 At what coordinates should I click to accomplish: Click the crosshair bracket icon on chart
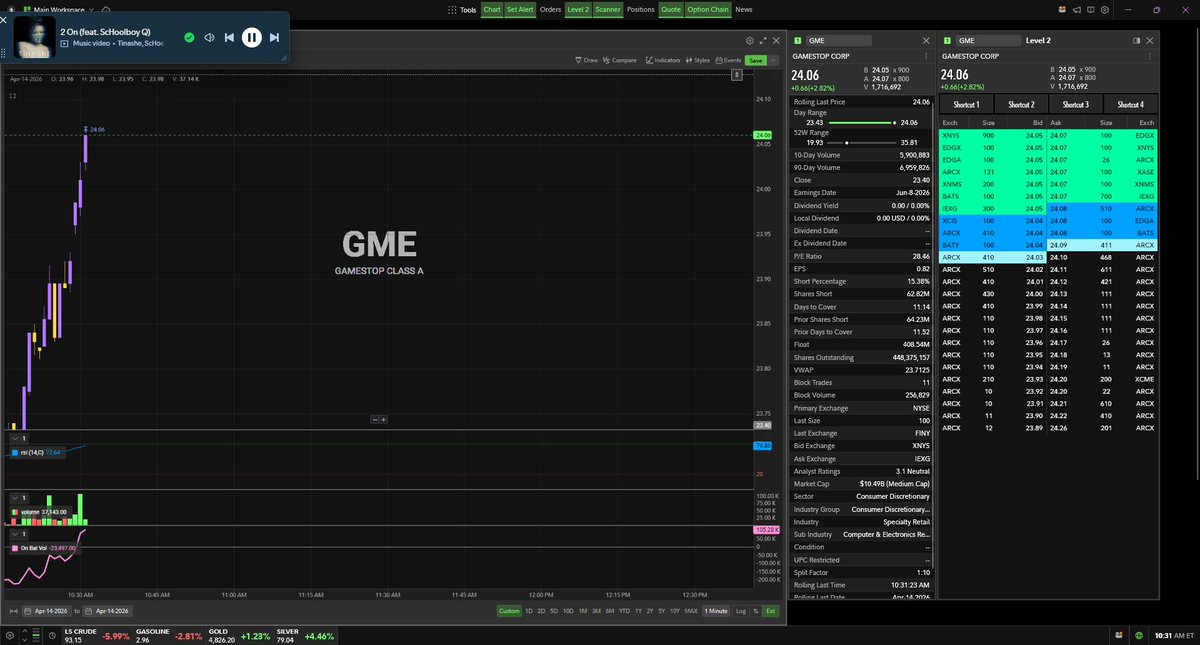click(x=13, y=96)
